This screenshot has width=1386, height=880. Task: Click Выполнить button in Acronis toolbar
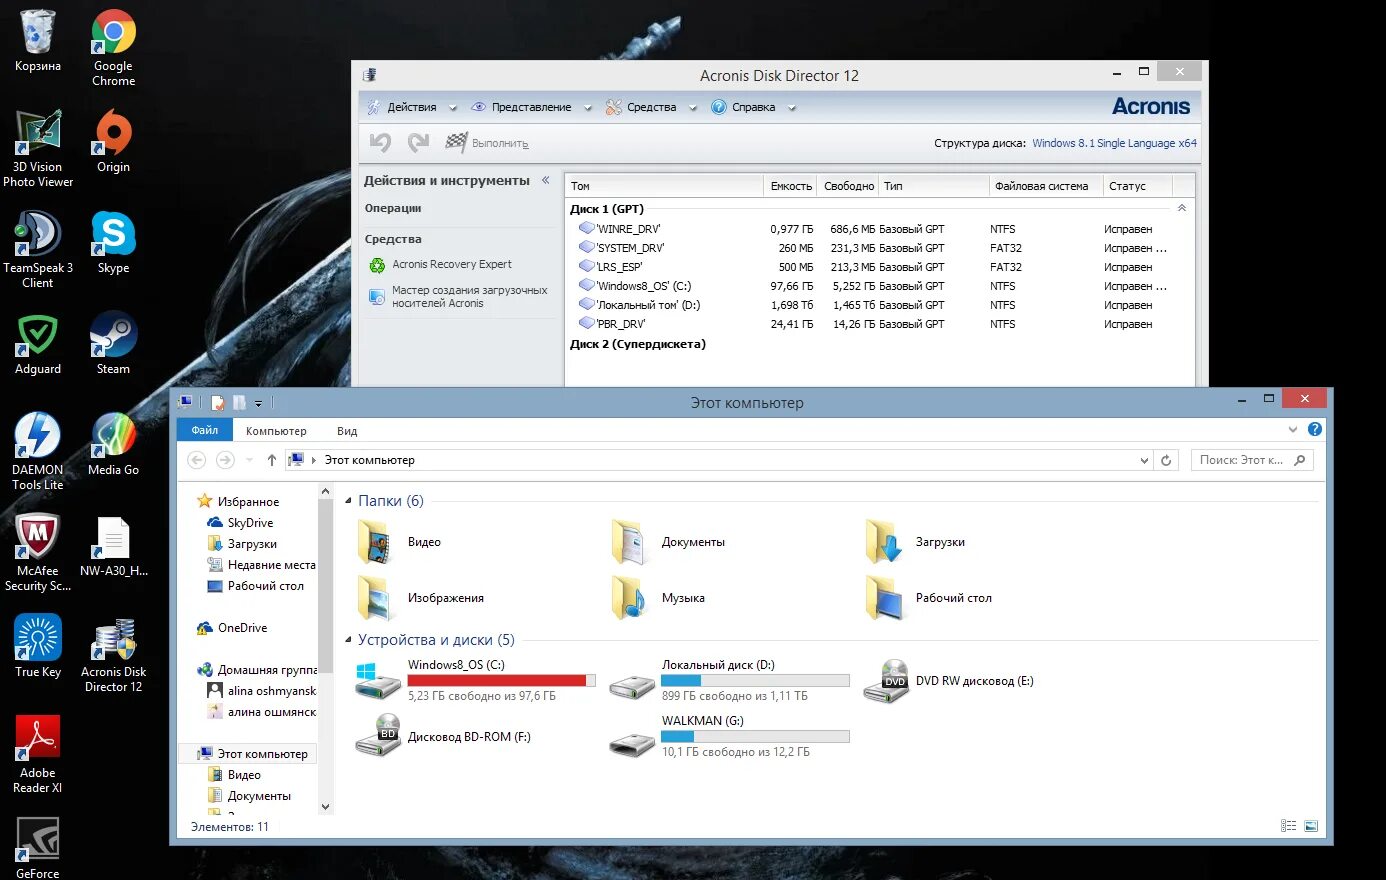point(500,144)
